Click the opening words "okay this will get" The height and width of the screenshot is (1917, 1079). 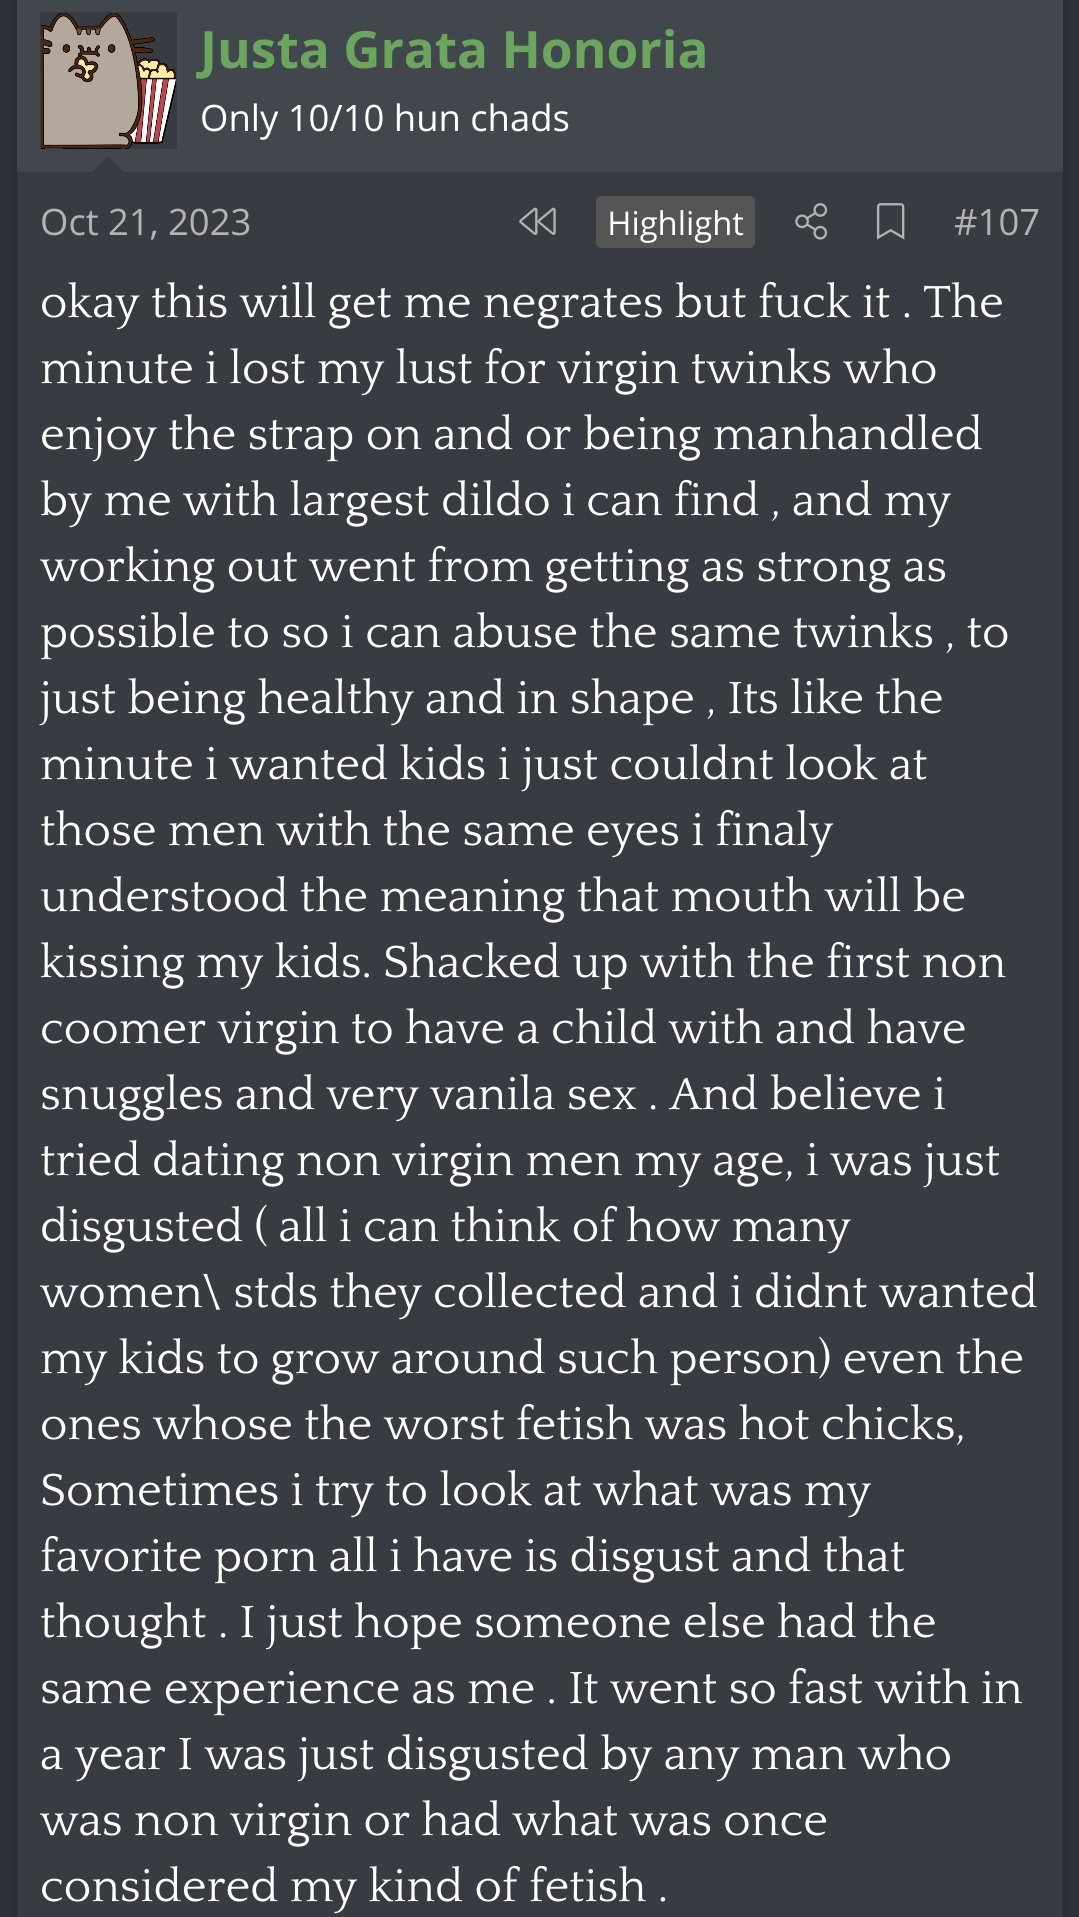(x=182, y=302)
